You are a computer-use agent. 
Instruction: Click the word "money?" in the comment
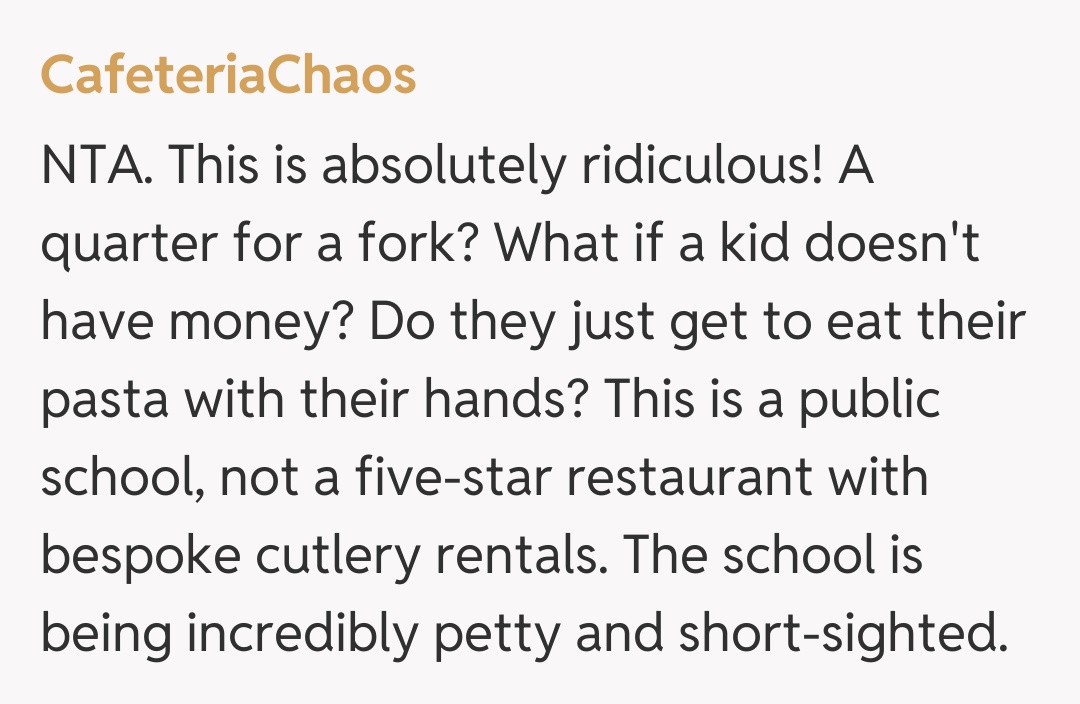tap(245, 322)
